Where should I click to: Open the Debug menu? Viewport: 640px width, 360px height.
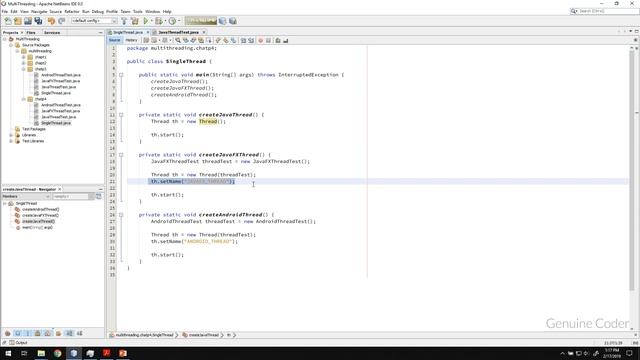[98, 11]
